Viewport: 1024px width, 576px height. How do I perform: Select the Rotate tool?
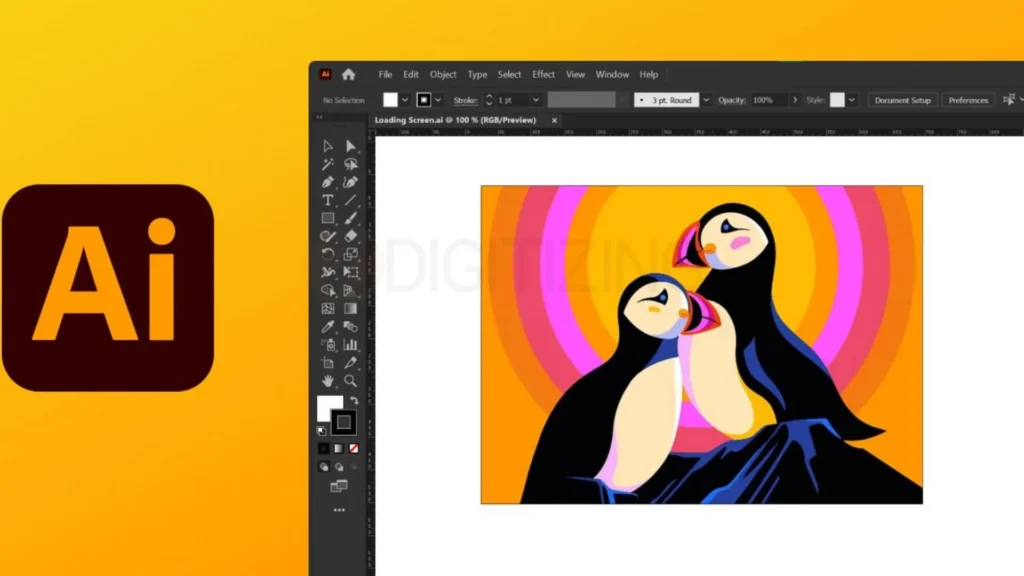tap(328, 254)
